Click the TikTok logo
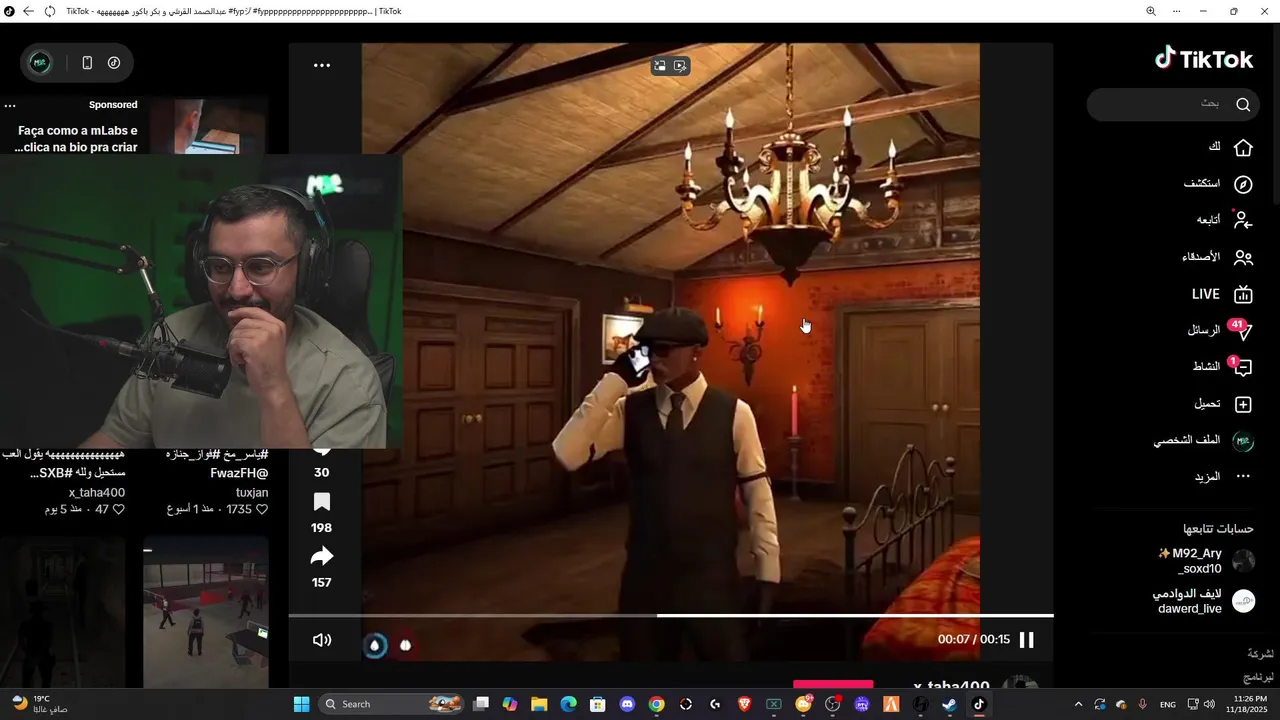 1204,59
